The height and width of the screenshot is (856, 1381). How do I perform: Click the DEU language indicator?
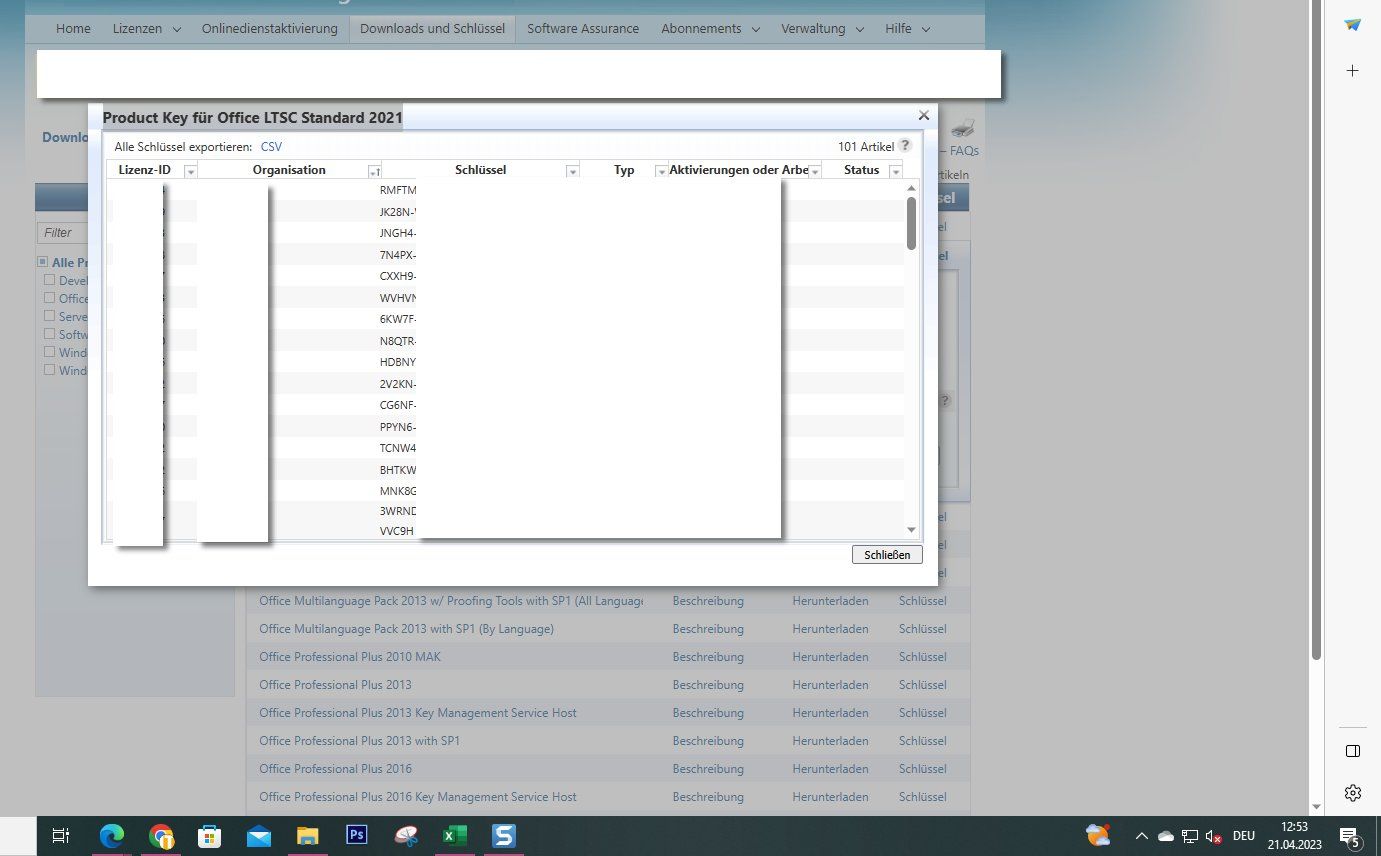1244,836
